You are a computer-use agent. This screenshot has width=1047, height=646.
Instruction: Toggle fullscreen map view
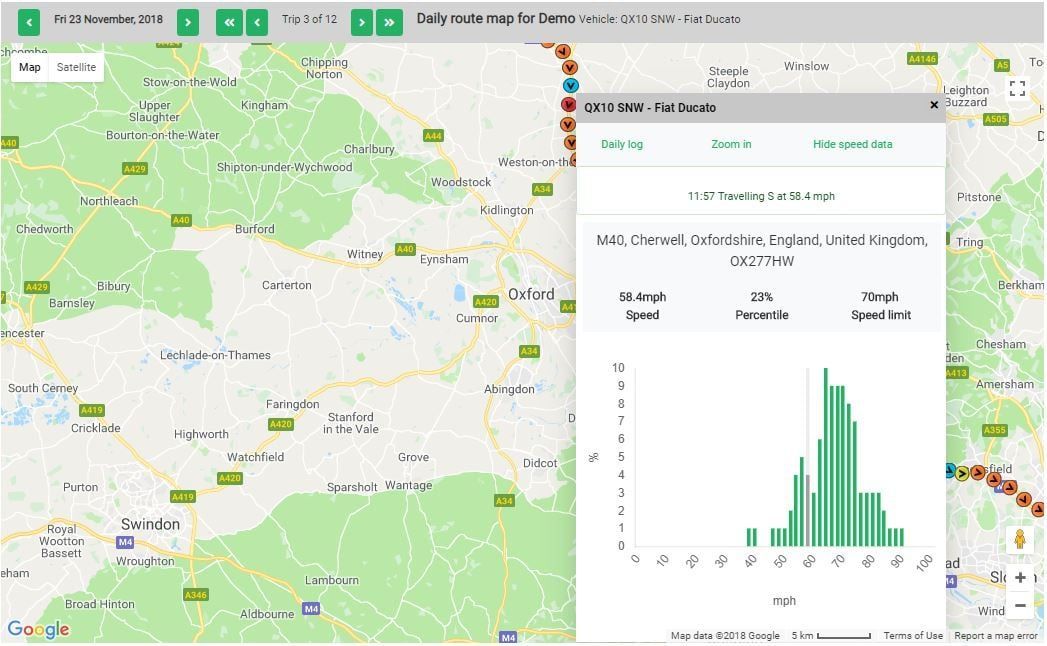(1017, 89)
